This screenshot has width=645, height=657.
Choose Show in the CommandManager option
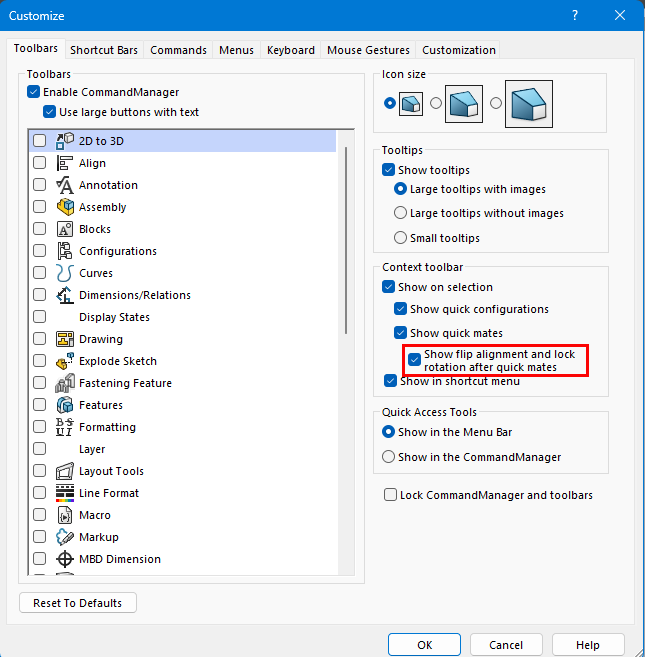tap(389, 457)
